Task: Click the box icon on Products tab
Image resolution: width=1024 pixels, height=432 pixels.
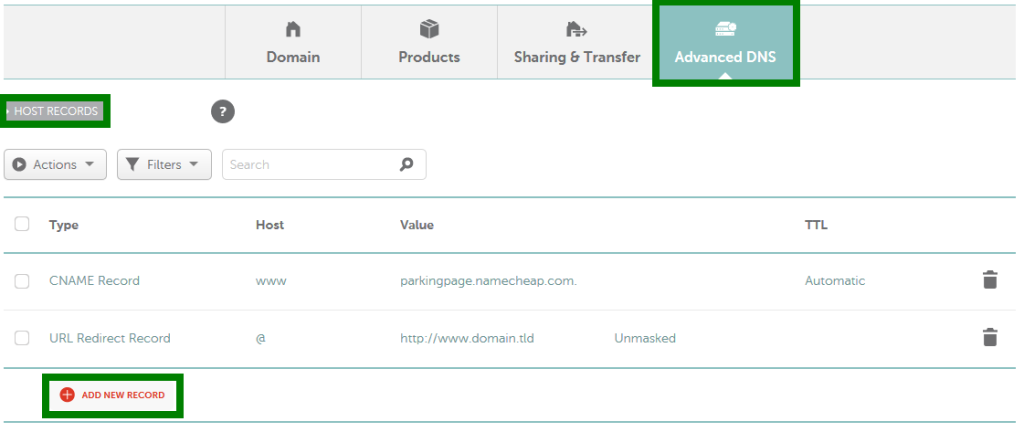Action: (429, 30)
